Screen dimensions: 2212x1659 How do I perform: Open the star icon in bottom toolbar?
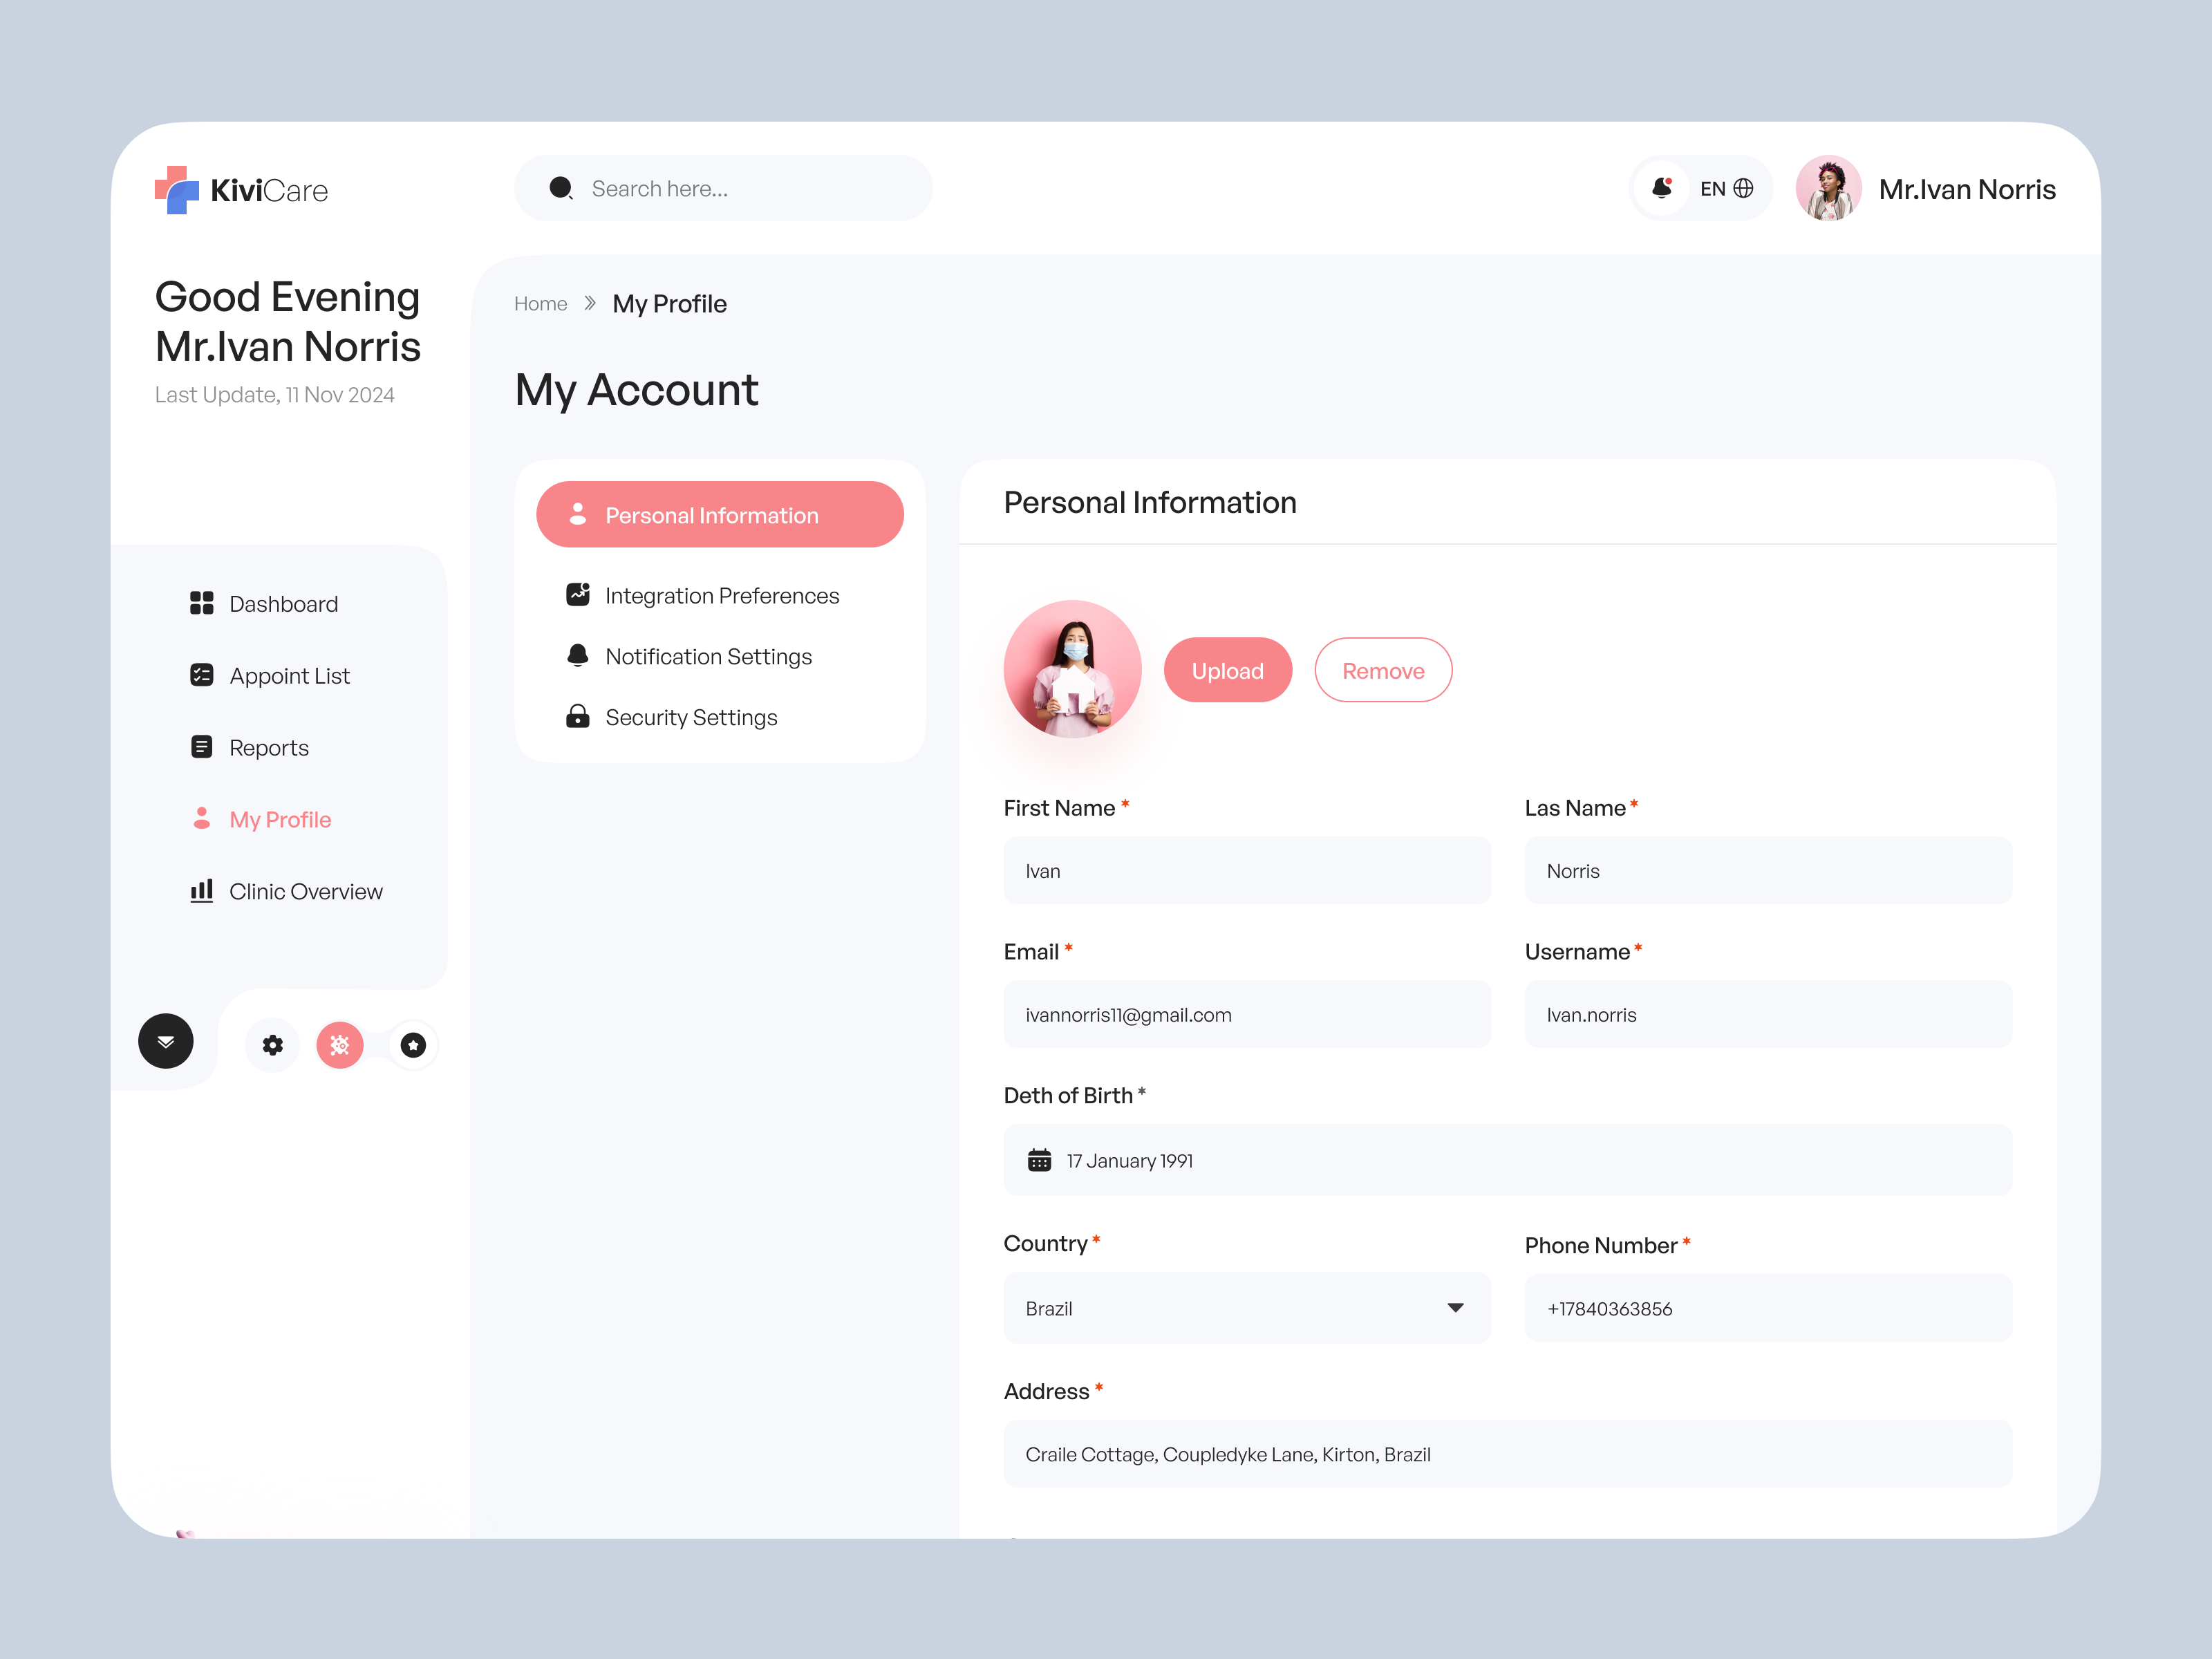tap(412, 1045)
